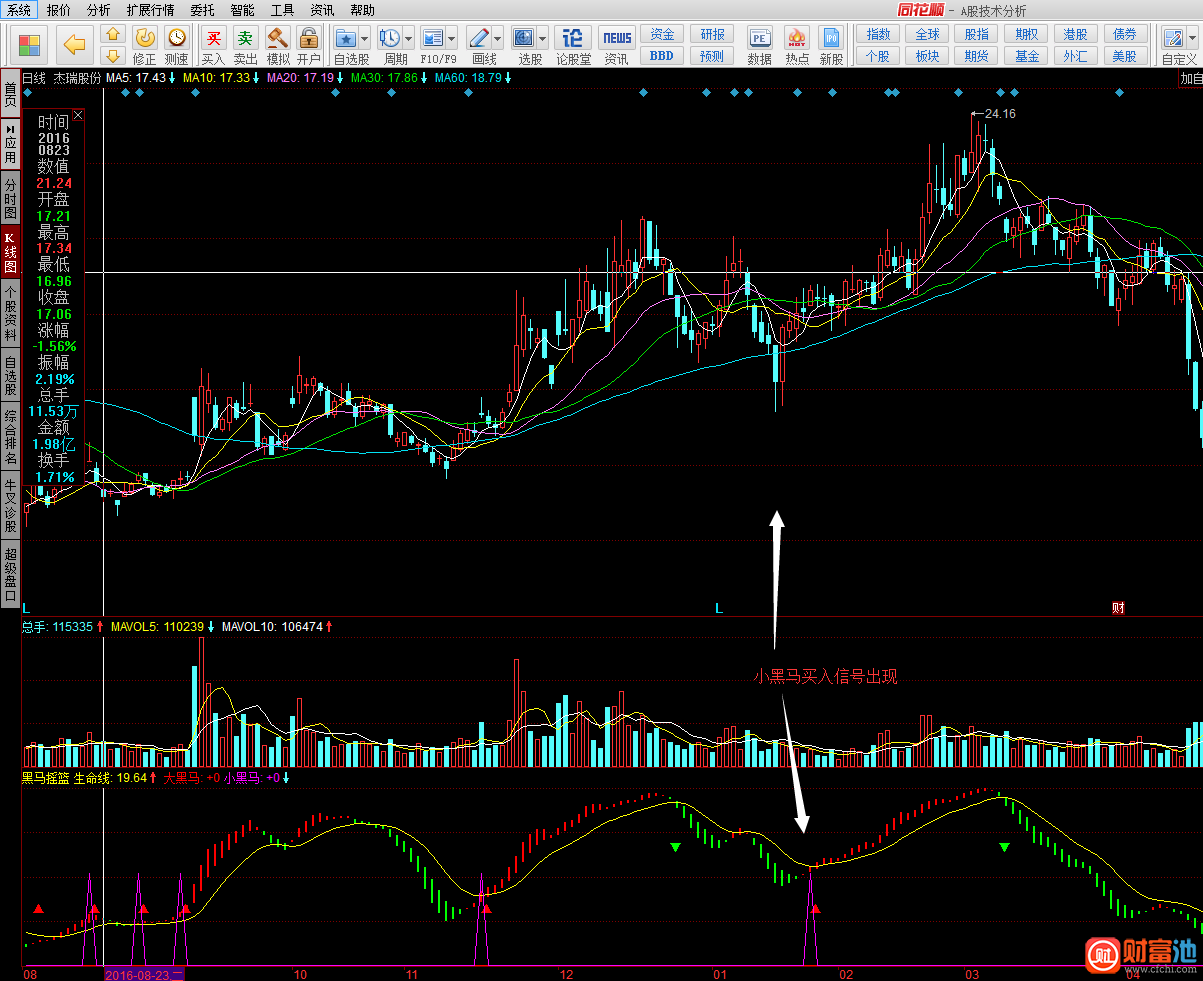Switch to the 超级盘口 sidebar tab
1203x981 pixels.
pos(10,574)
